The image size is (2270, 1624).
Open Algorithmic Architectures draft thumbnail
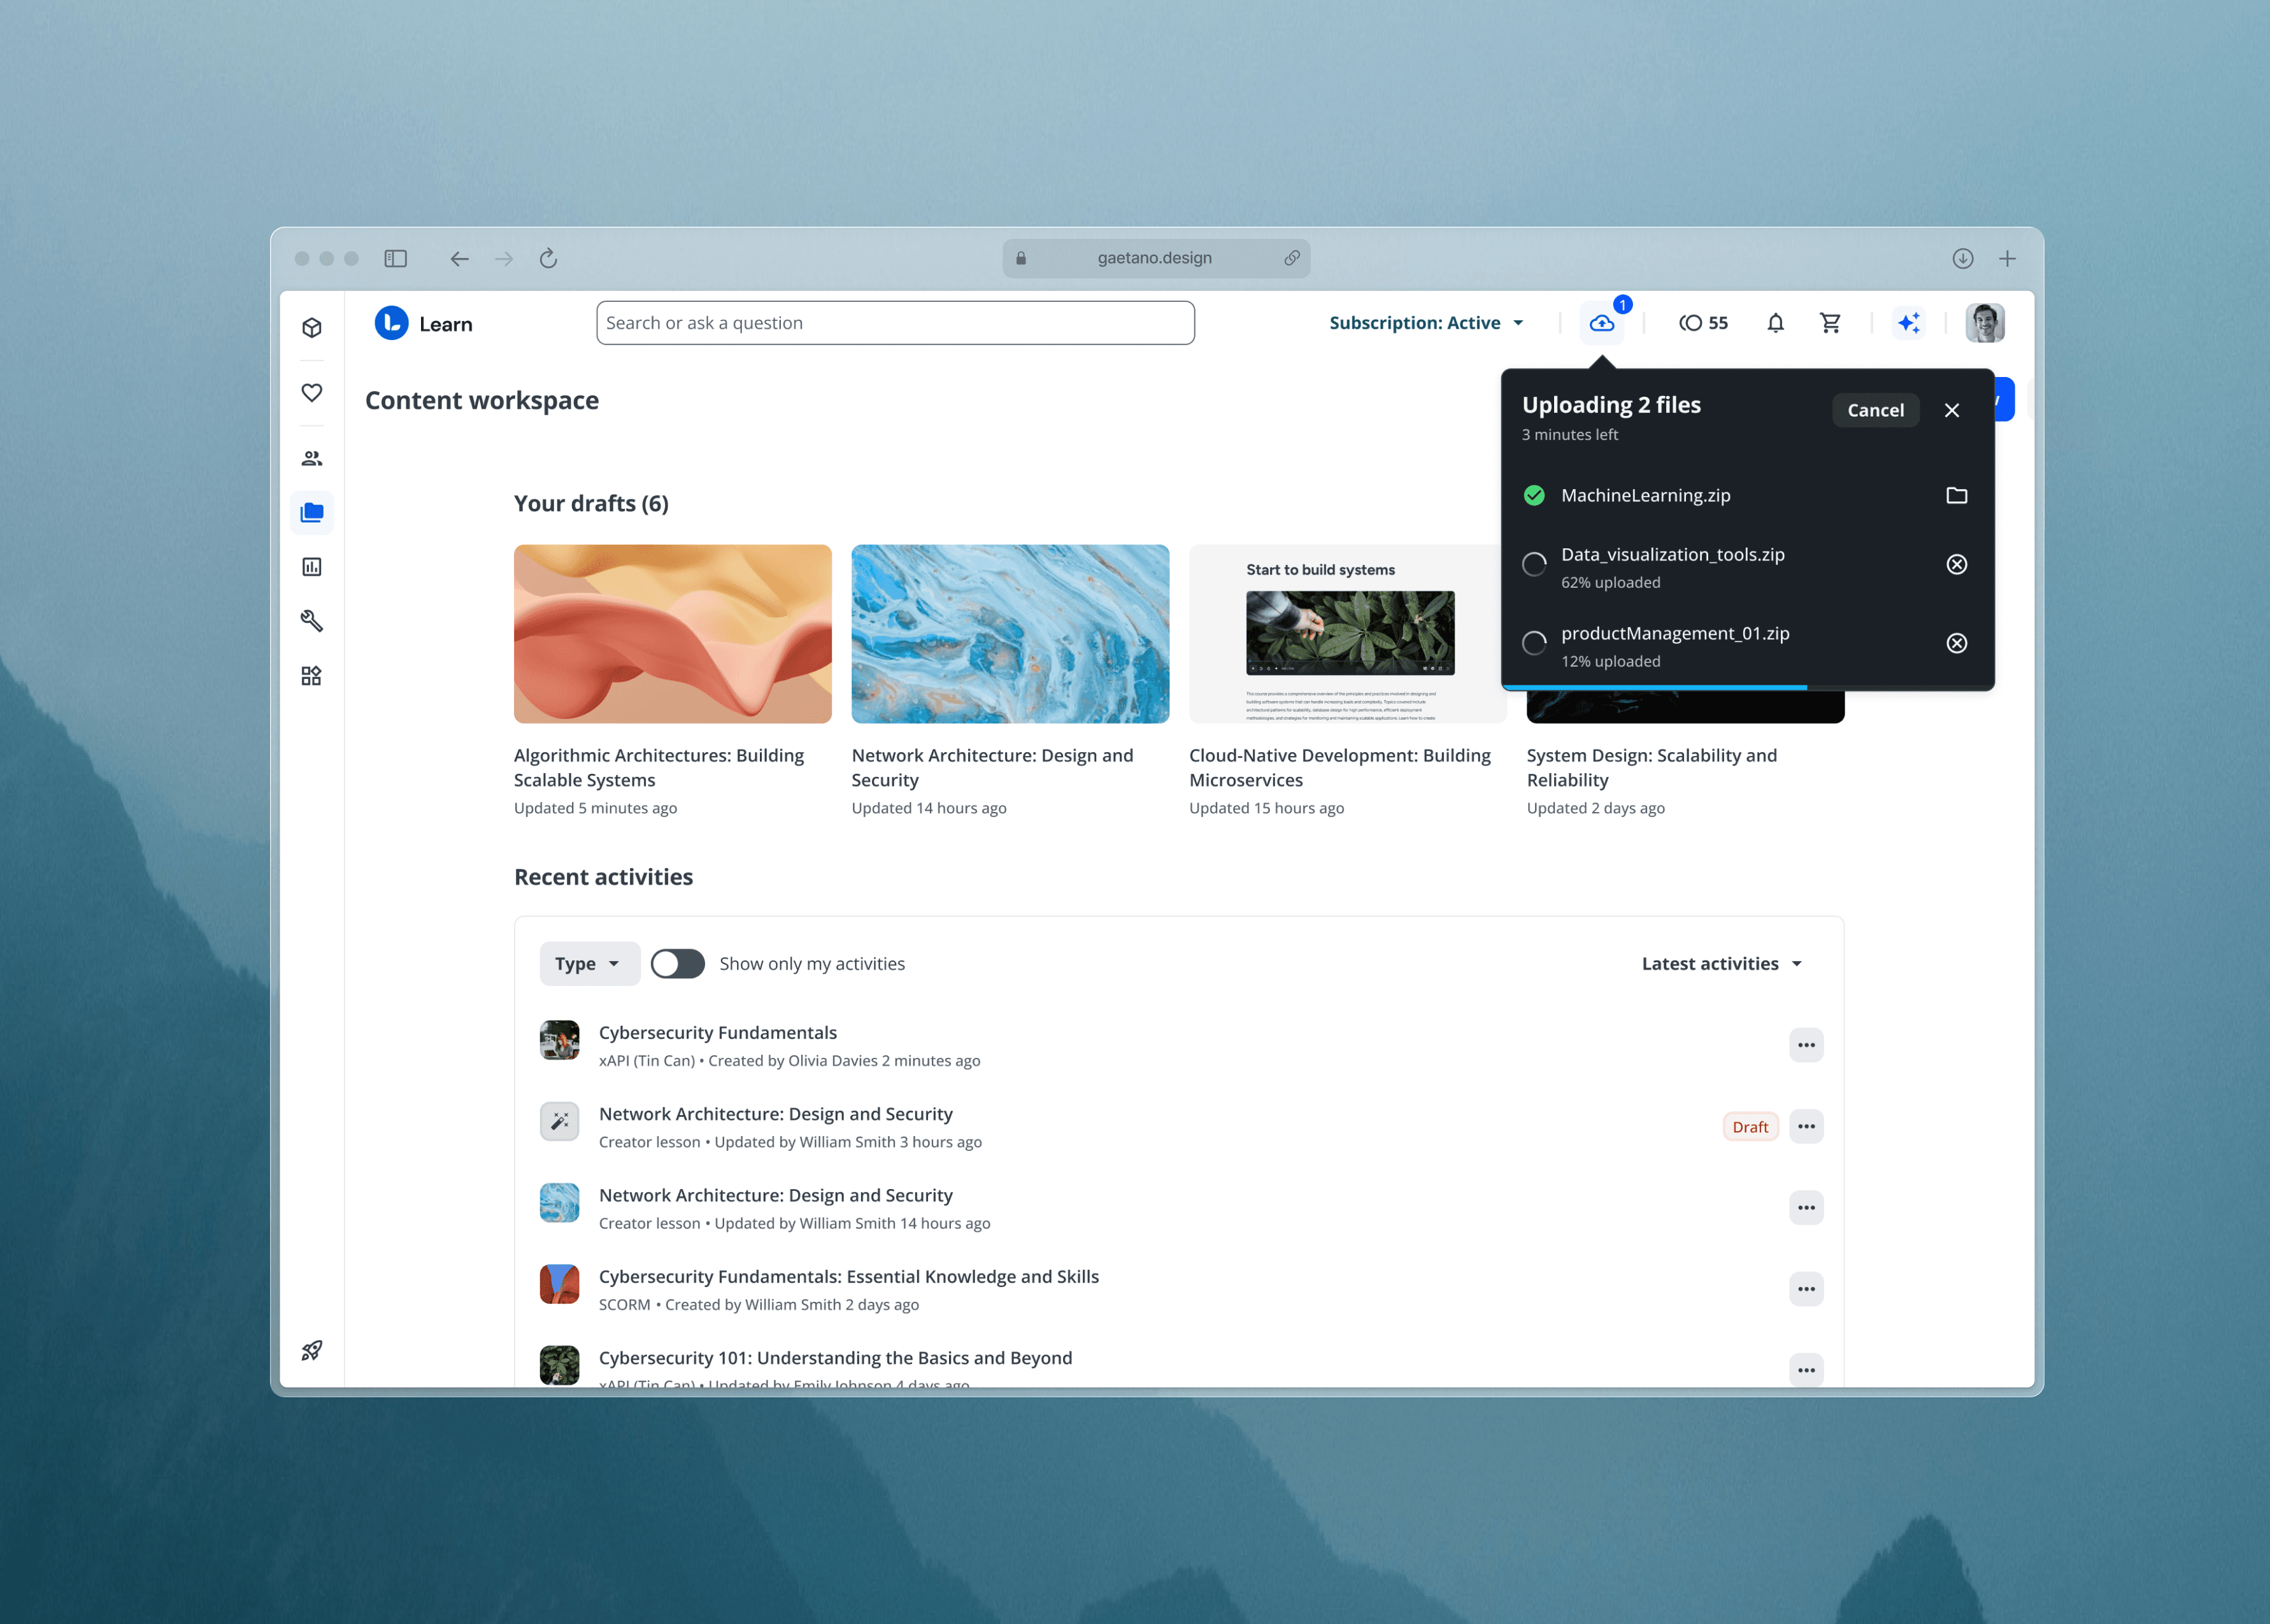[x=672, y=634]
